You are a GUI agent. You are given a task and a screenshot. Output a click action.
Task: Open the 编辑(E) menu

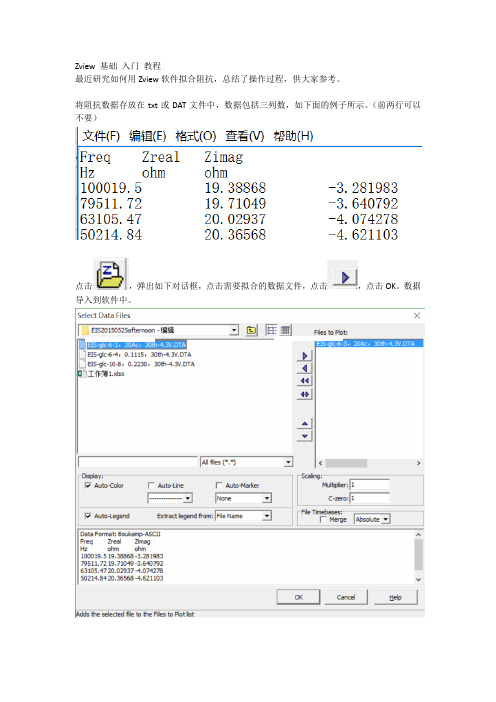coord(148,136)
